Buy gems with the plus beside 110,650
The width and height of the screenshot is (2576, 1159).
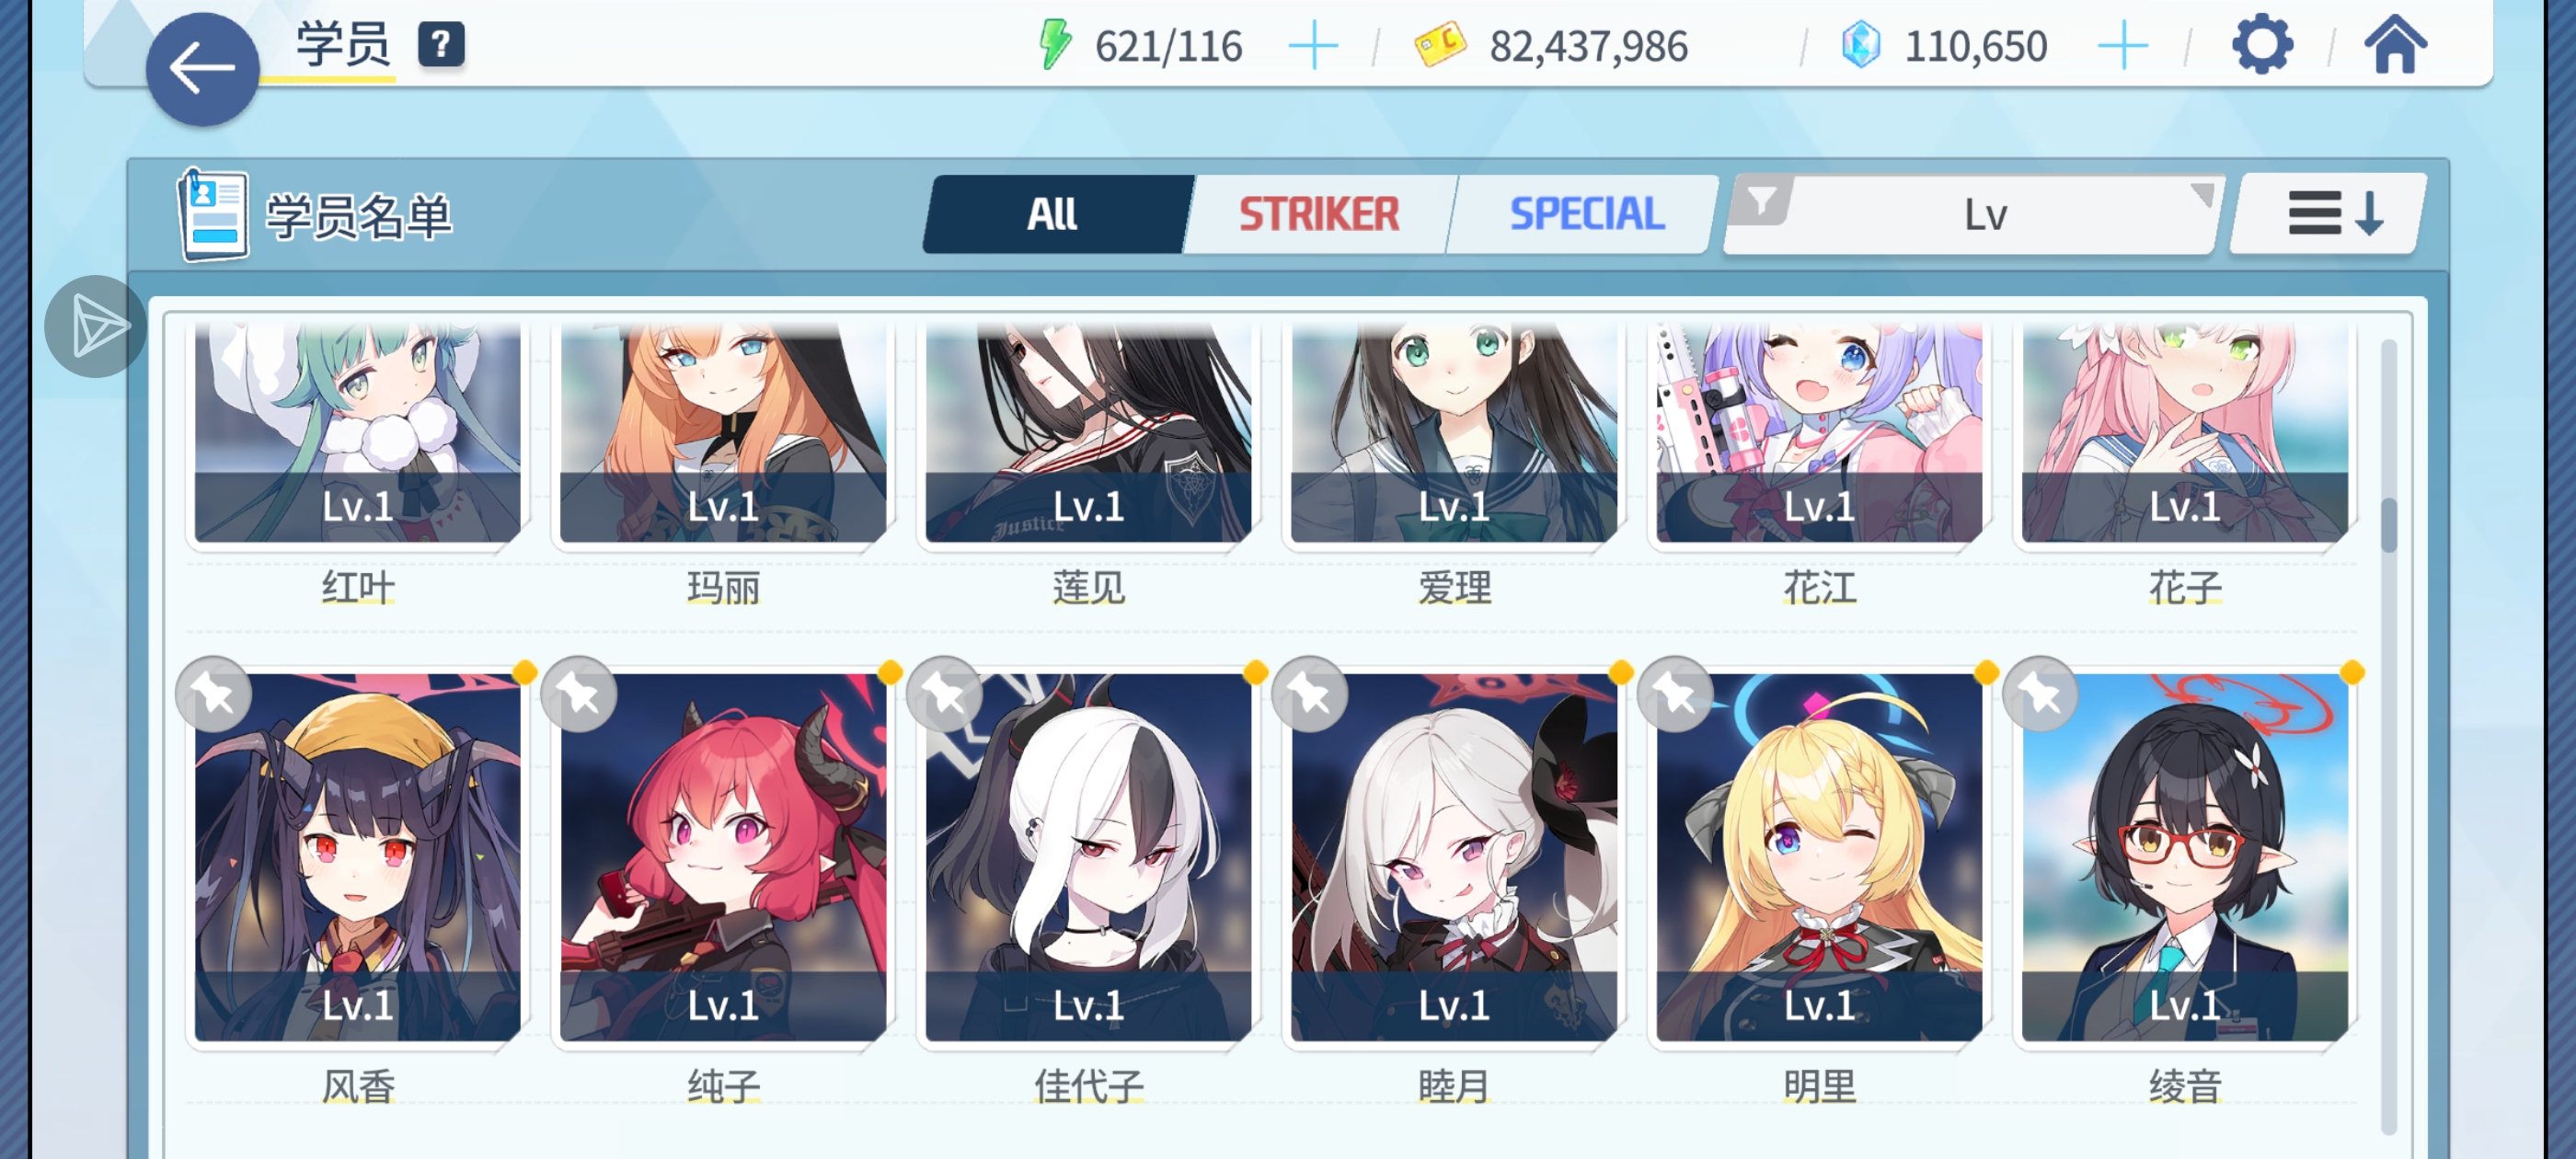point(2122,47)
